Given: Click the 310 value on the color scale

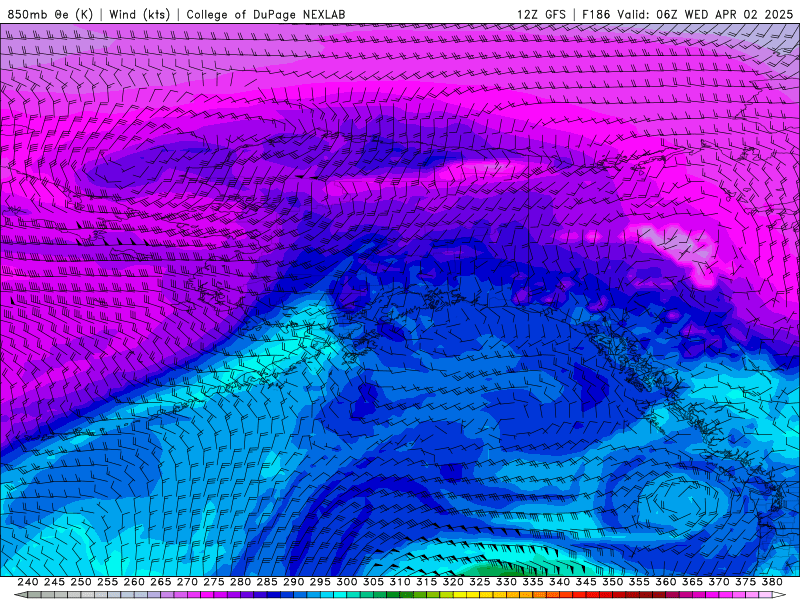Looking at the screenshot, I should pyautogui.click(x=400, y=582).
